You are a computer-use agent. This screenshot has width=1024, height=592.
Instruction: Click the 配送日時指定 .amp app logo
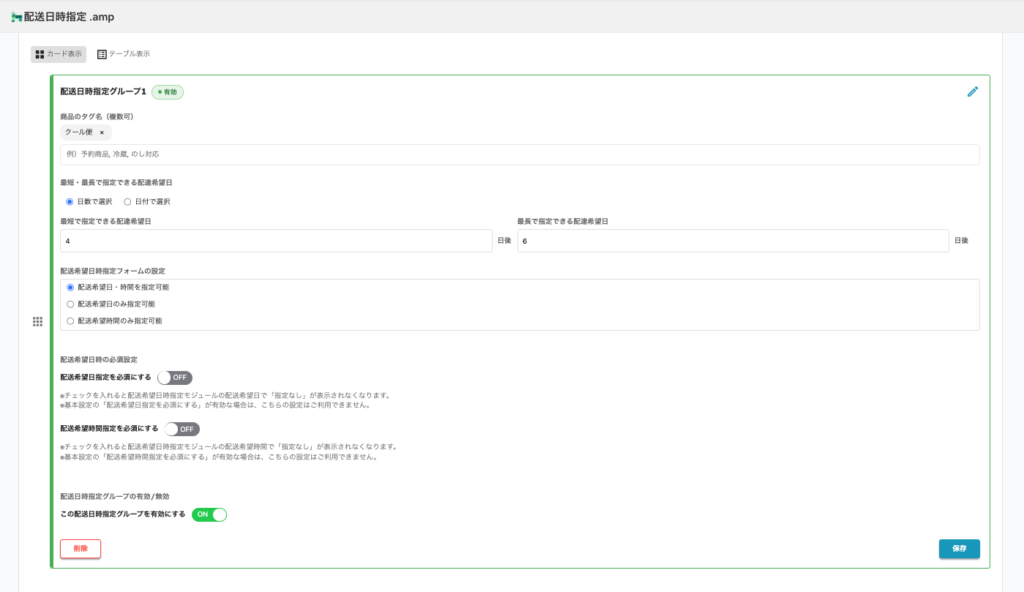[16, 16]
